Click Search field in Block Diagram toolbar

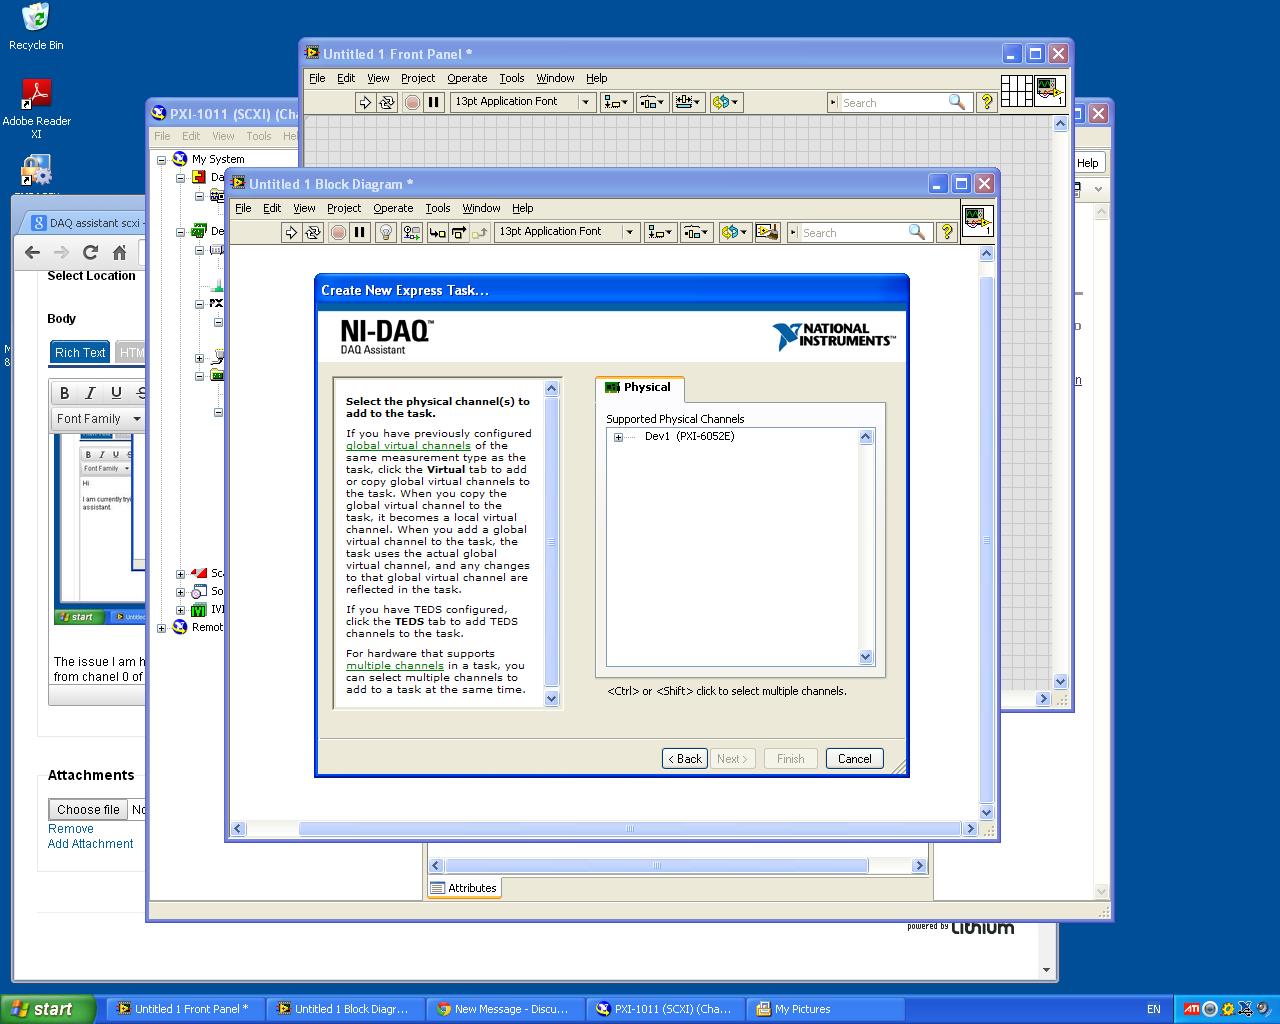pyautogui.click(x=853, y=232)
